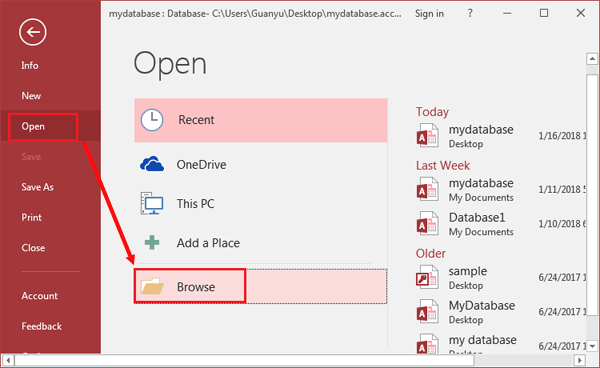Viewport: 600px width, 368px height.
Task: Click the horizontal scrollbar thumb
Action: tap(245, 360)
